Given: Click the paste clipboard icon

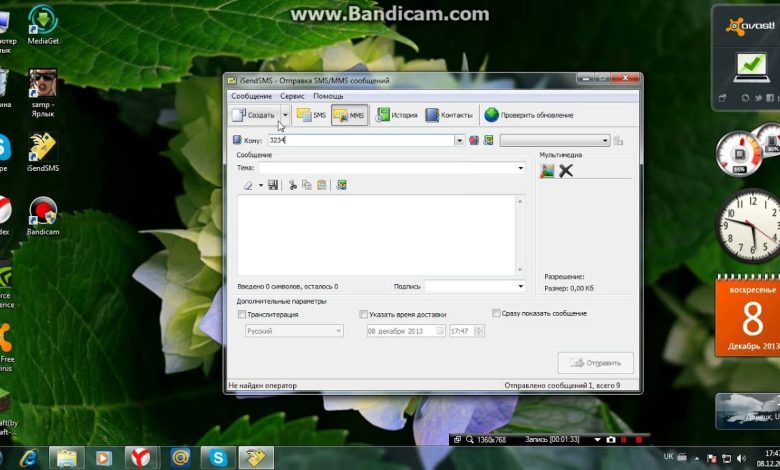Looking at the screenshot, I should [x=321, y=185].
